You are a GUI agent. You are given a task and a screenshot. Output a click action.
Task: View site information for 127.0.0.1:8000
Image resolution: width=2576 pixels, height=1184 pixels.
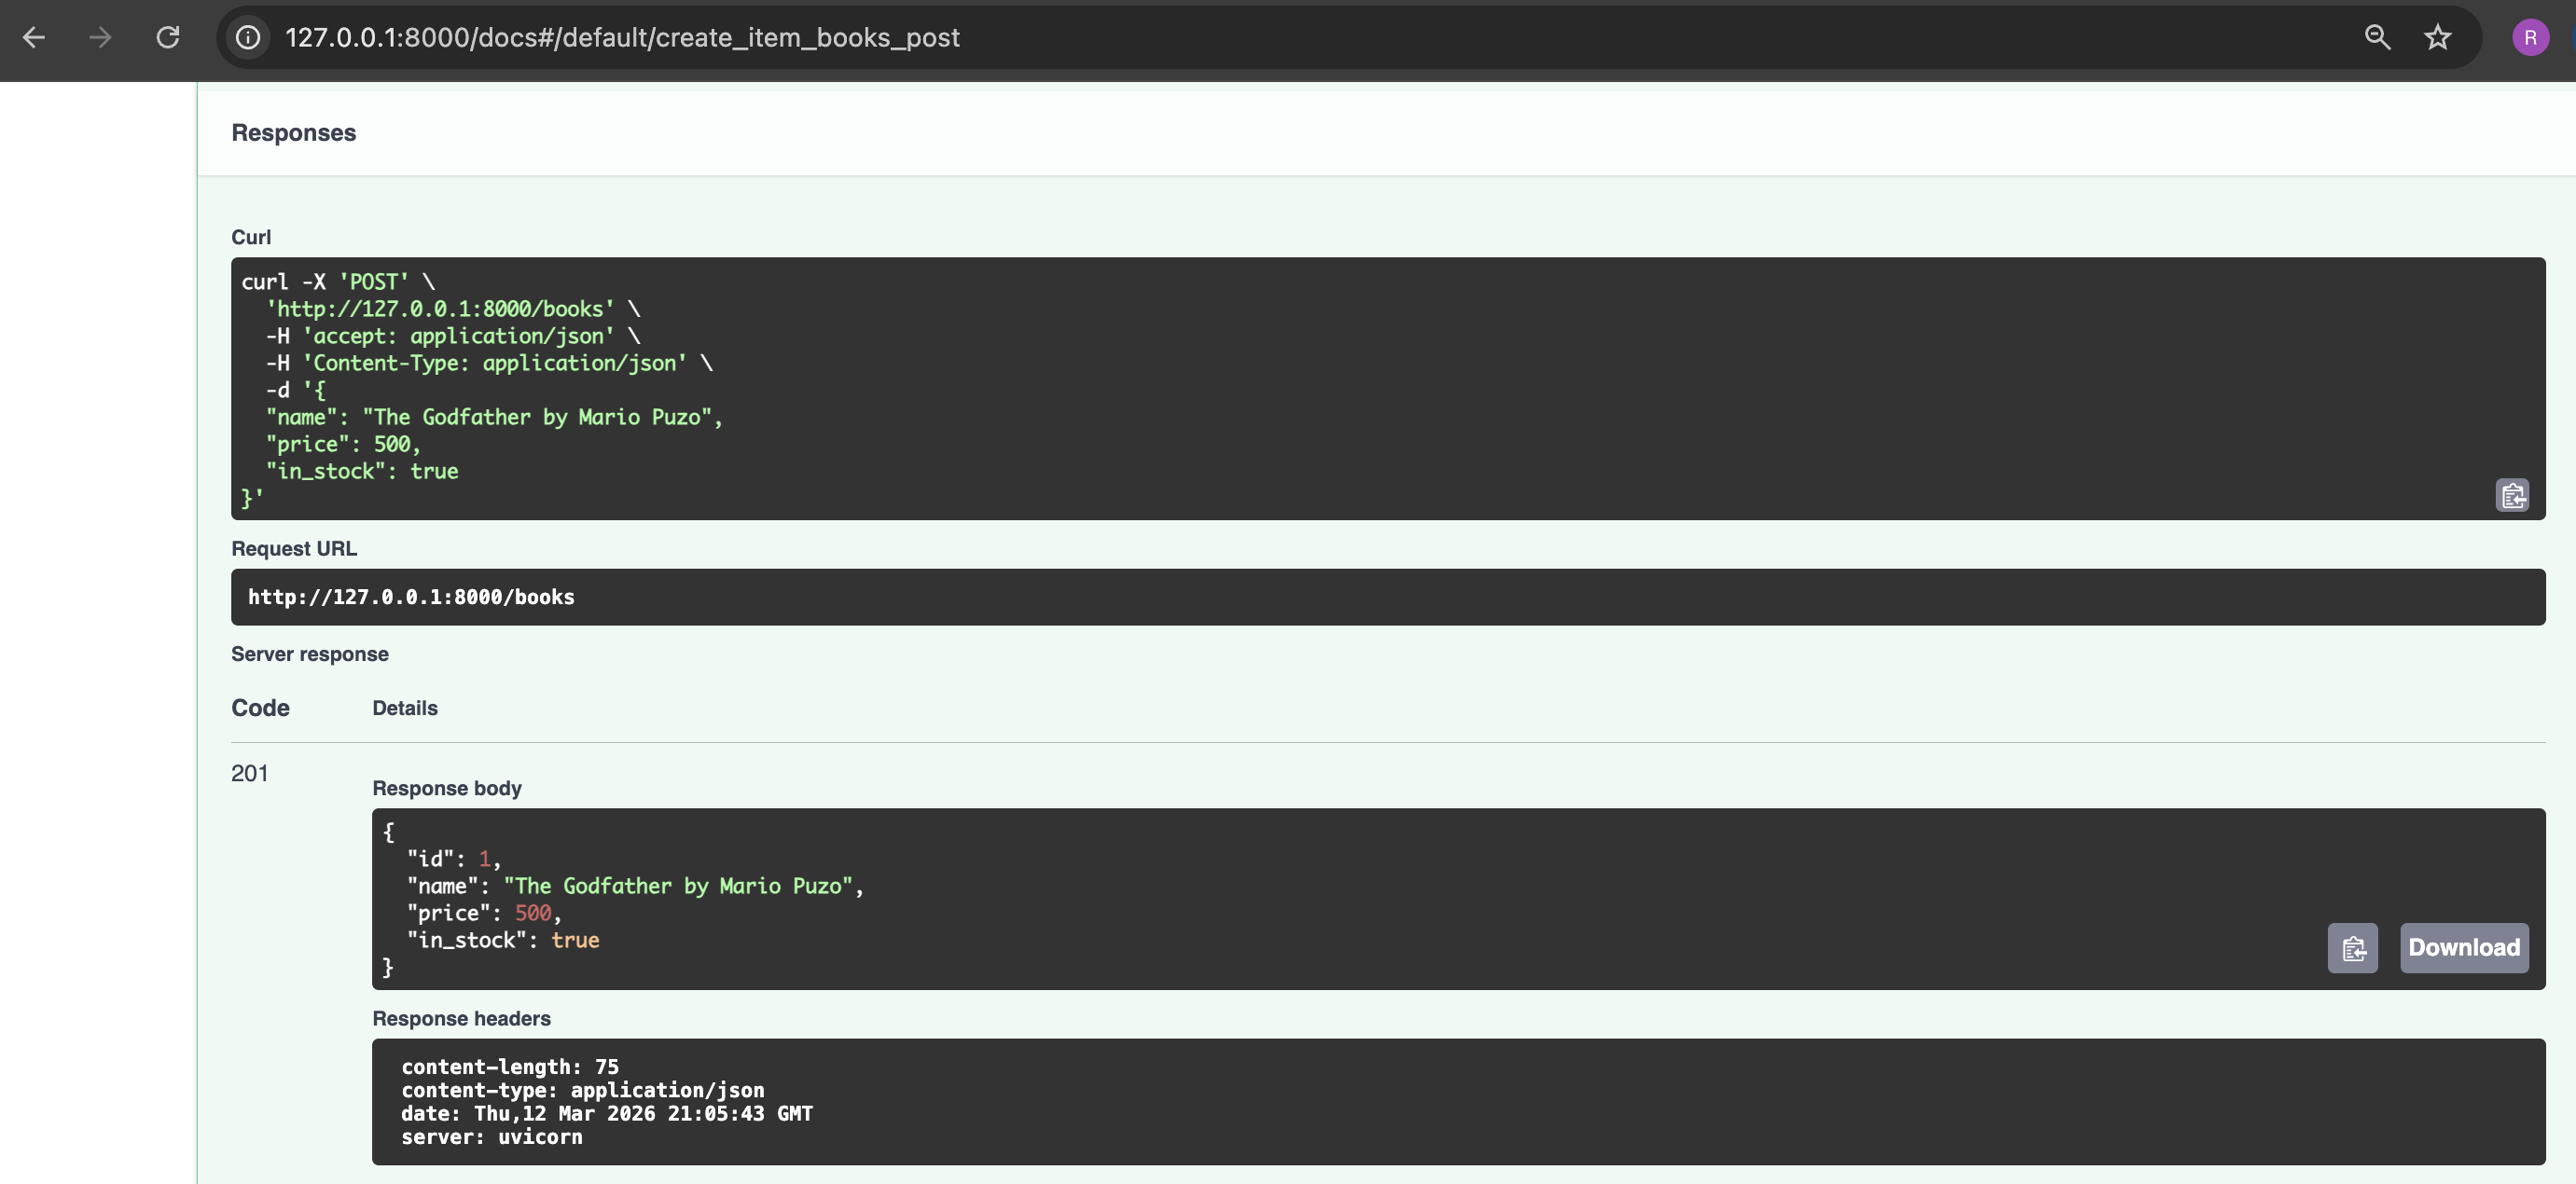[248, 38]
